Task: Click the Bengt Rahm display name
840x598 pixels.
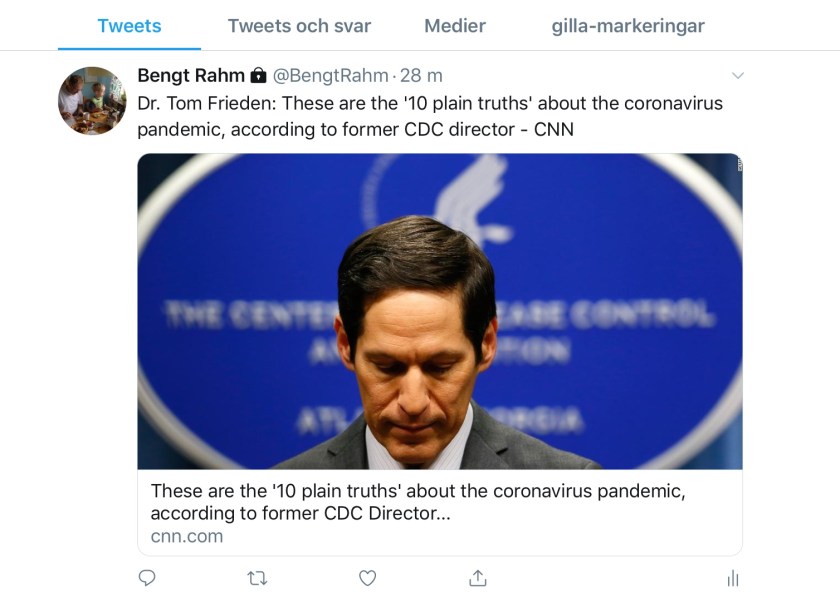Action: click(191, 76)
